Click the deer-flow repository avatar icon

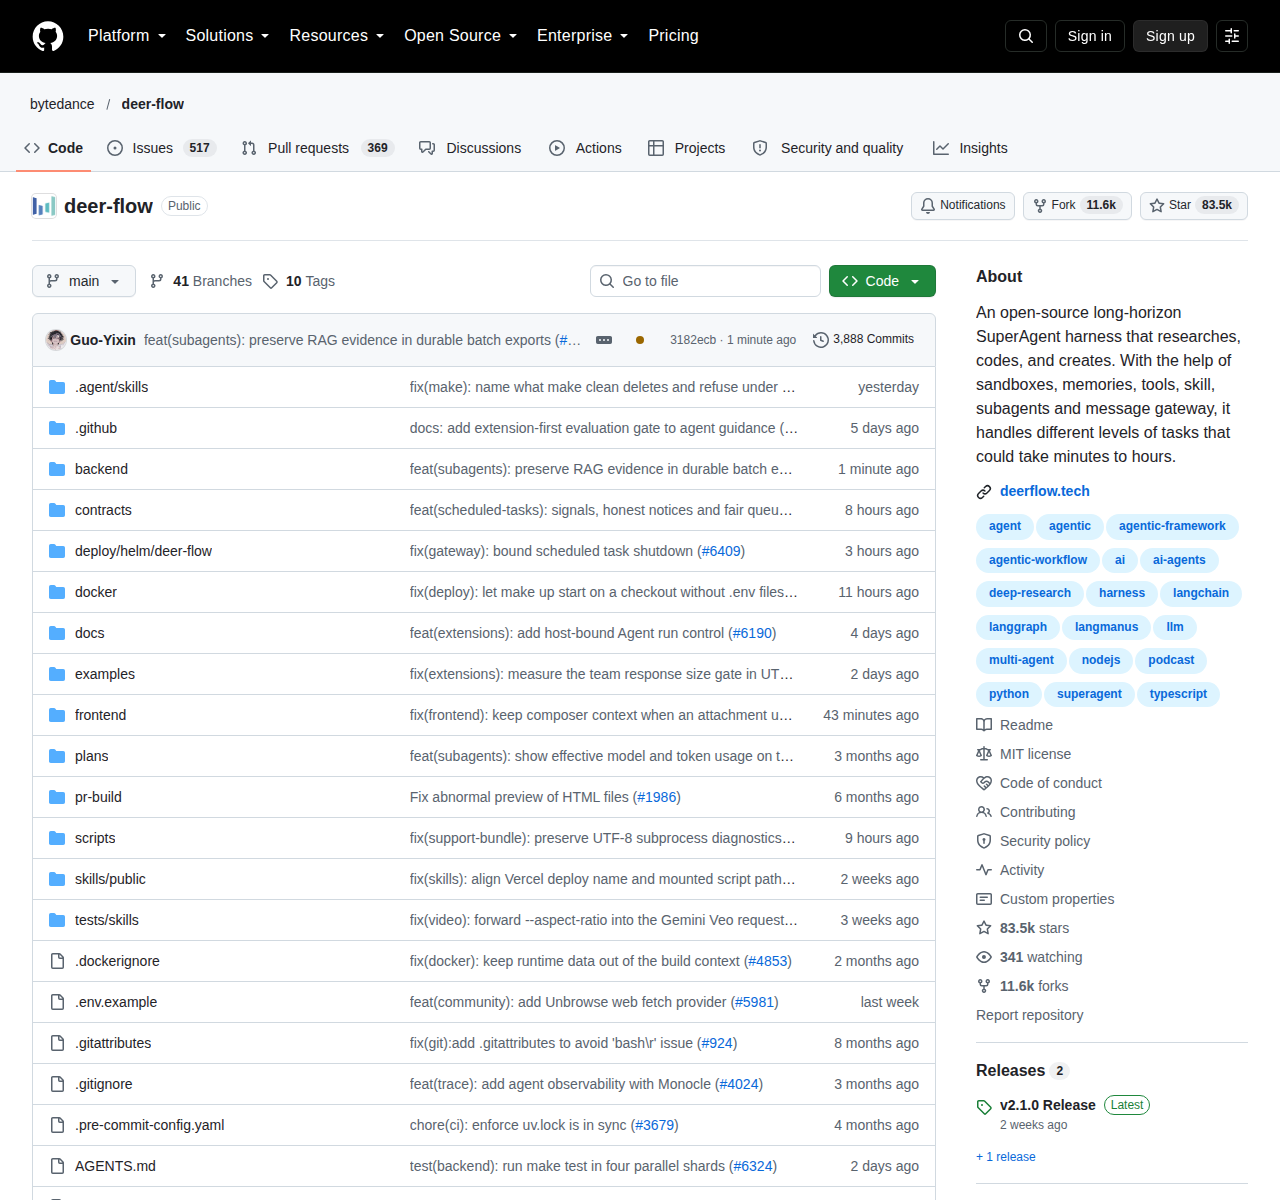(x=44, y=206)
